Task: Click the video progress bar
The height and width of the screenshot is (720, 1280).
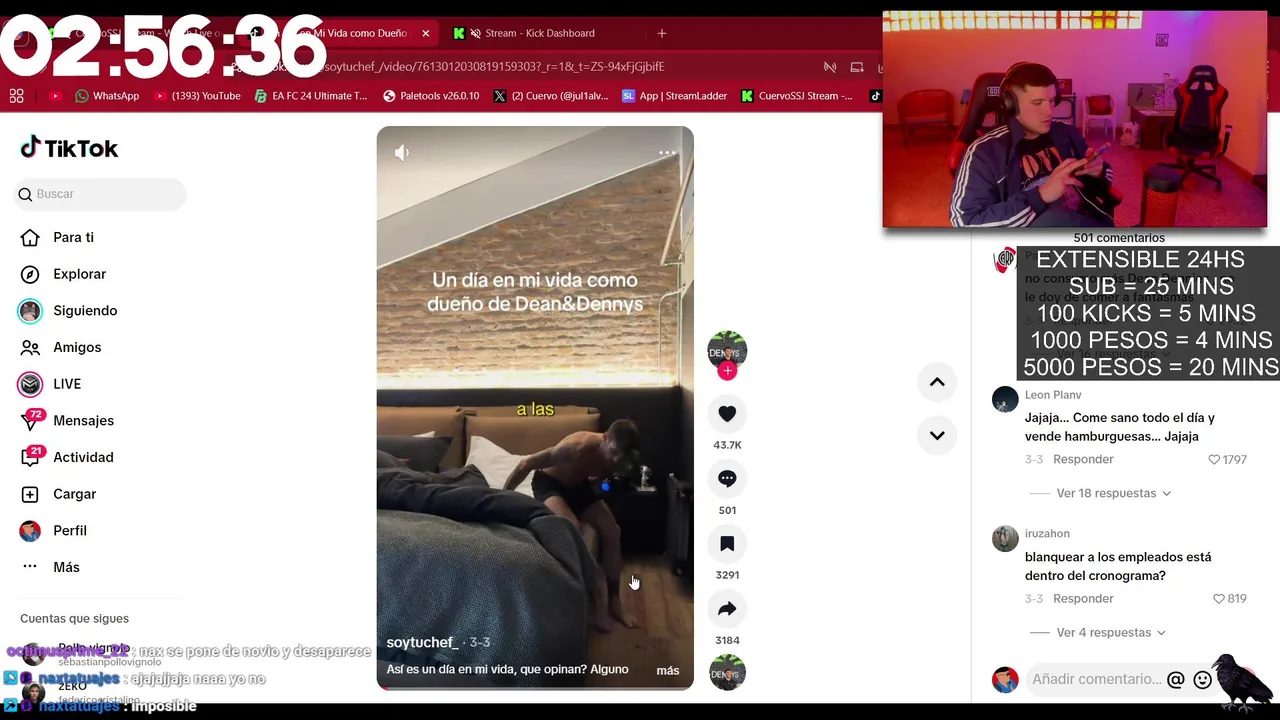Action: [535, 688]
